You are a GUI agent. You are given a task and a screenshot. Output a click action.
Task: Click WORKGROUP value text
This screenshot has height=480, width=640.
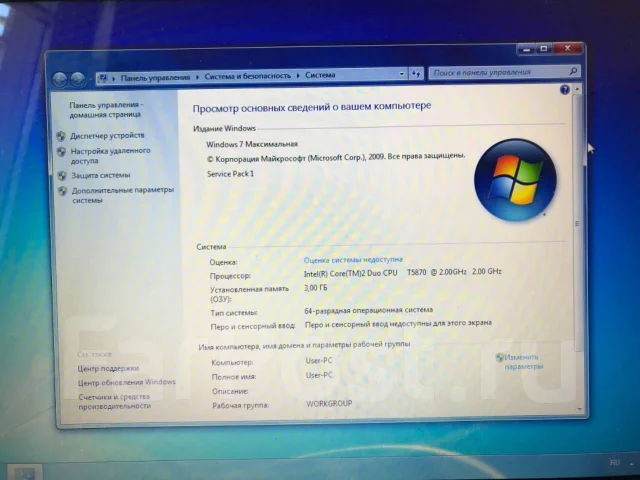point(329,403)
